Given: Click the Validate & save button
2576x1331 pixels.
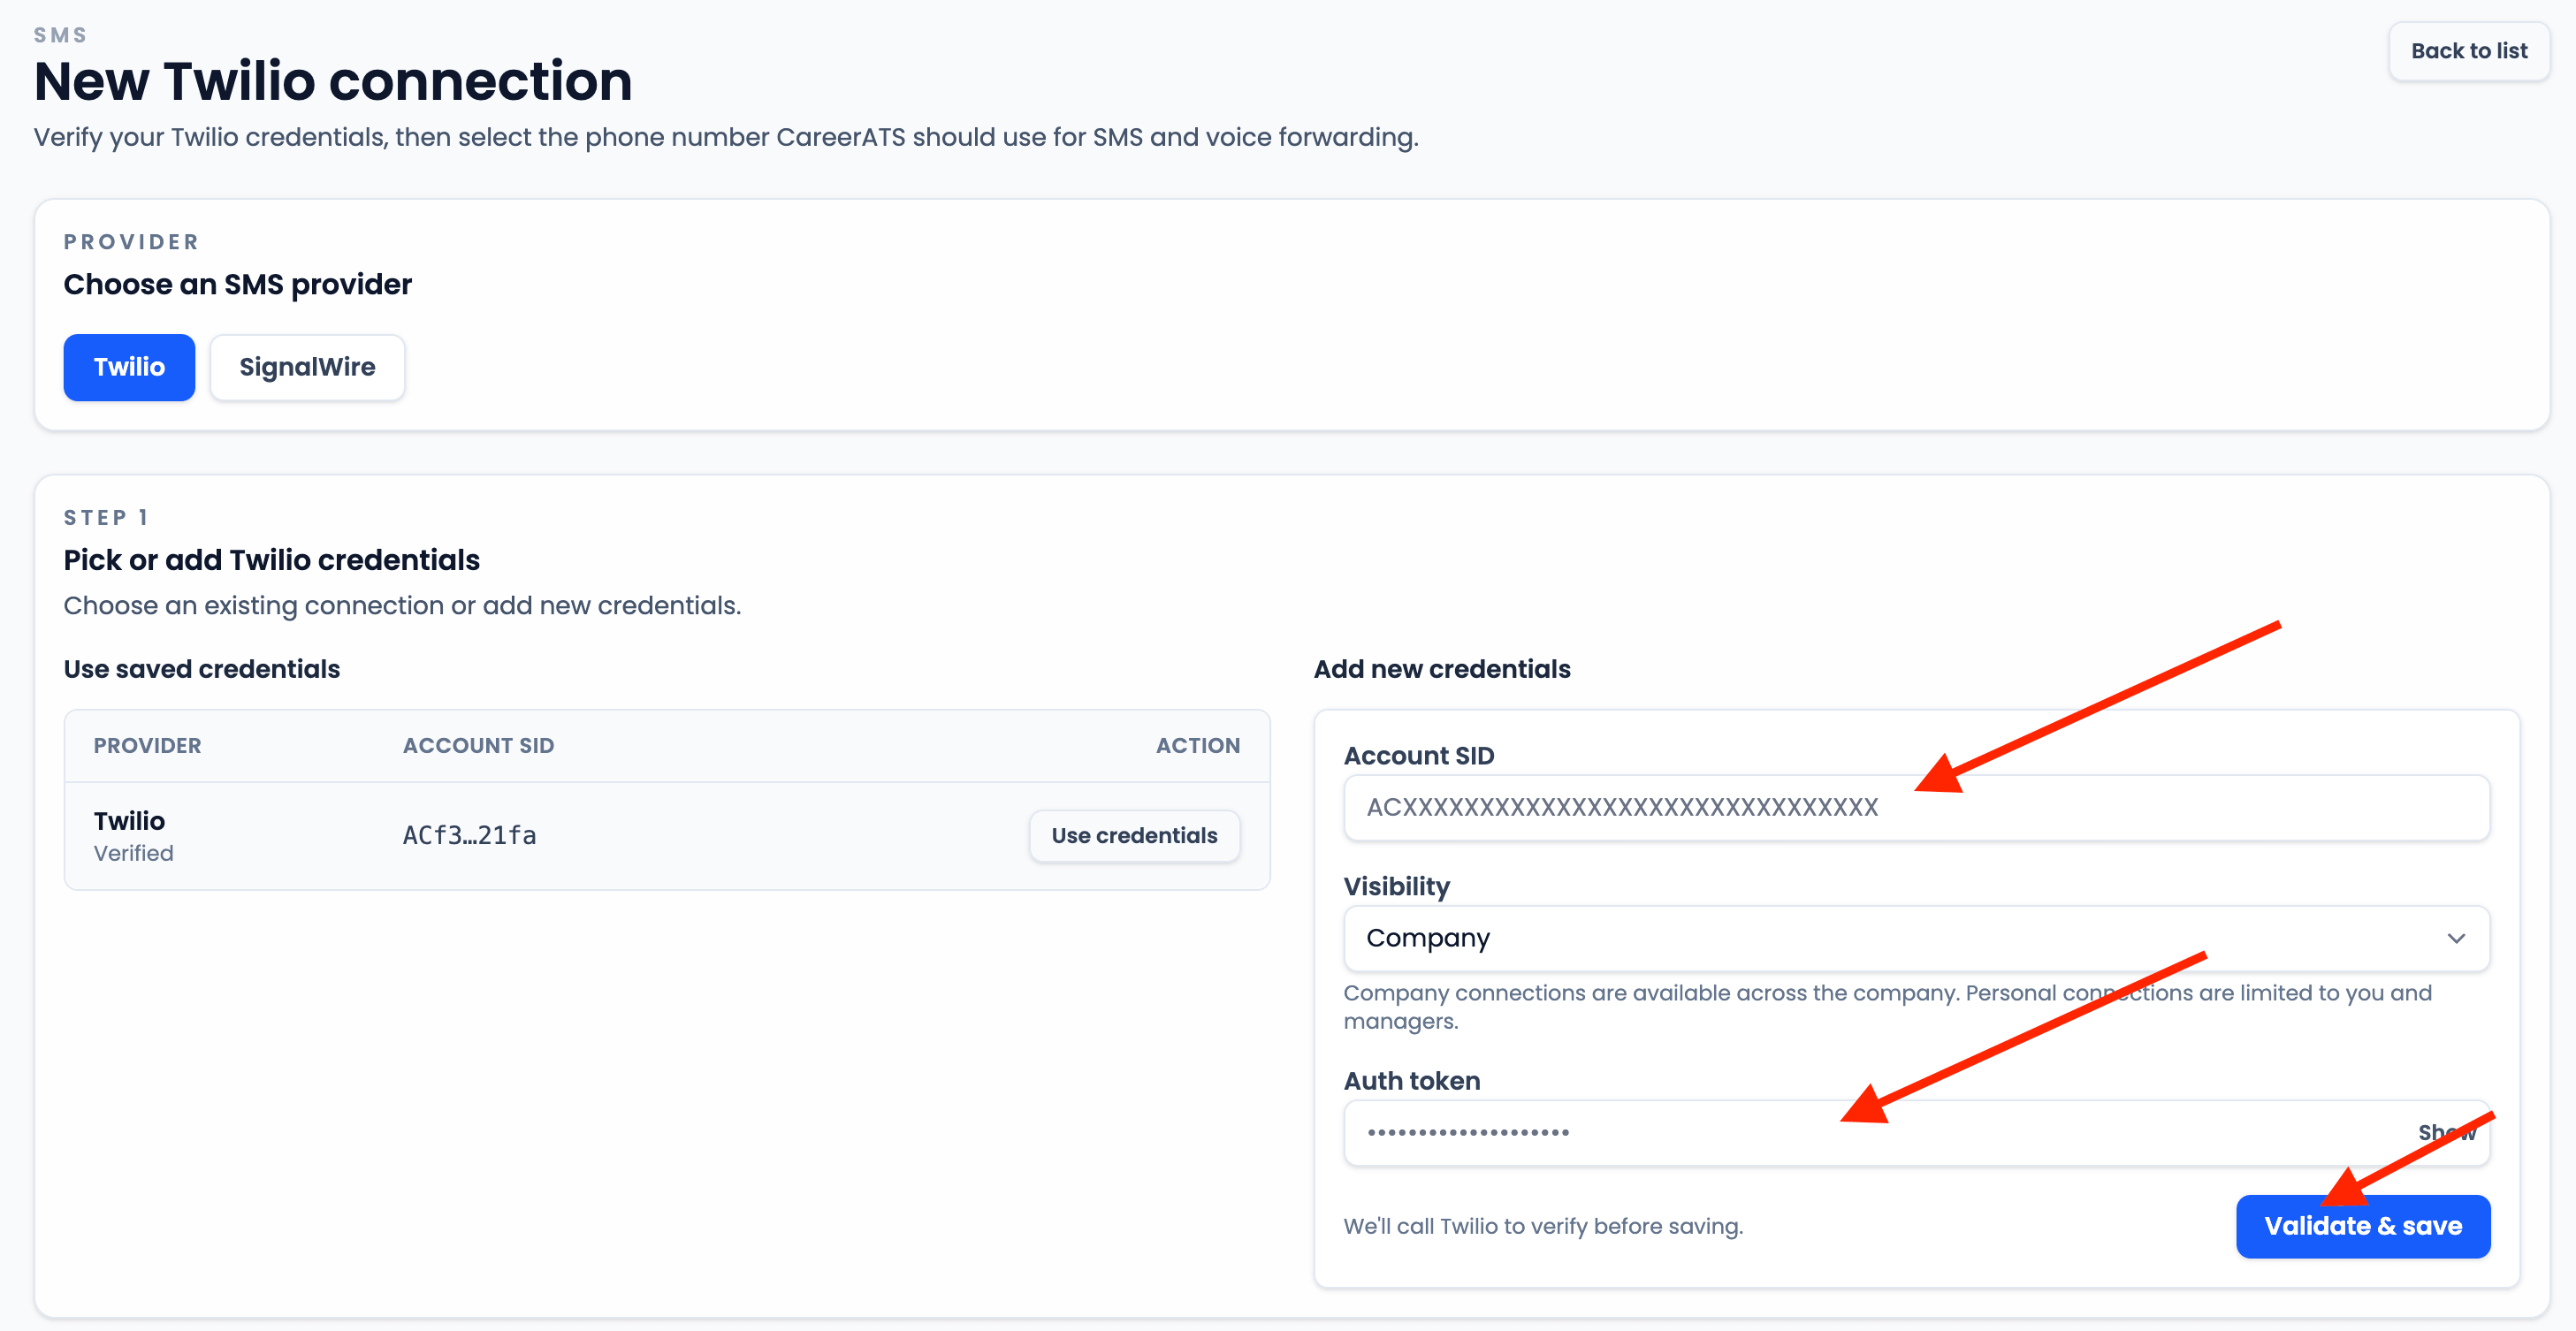Looking at the screenshot, I should 2363,1226.
